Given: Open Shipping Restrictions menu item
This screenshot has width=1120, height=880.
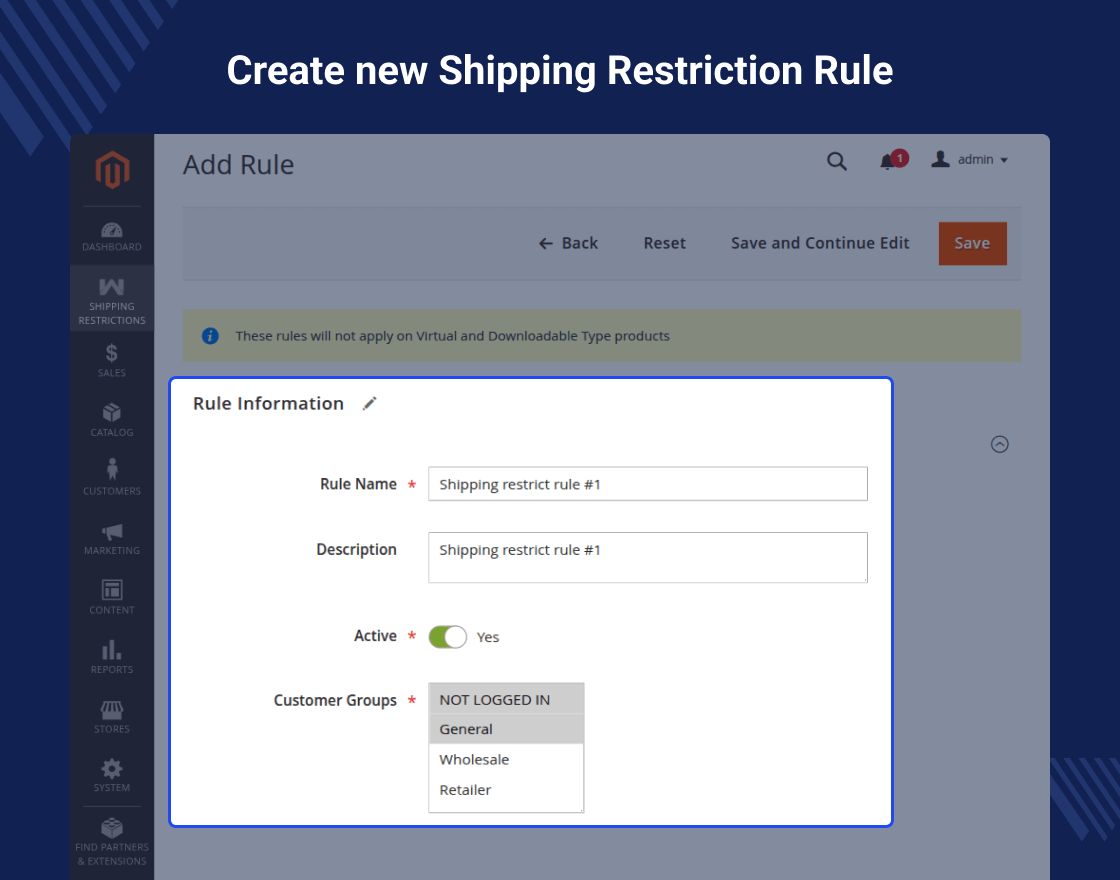Looking at the screenshot, I should click(112, 300).
